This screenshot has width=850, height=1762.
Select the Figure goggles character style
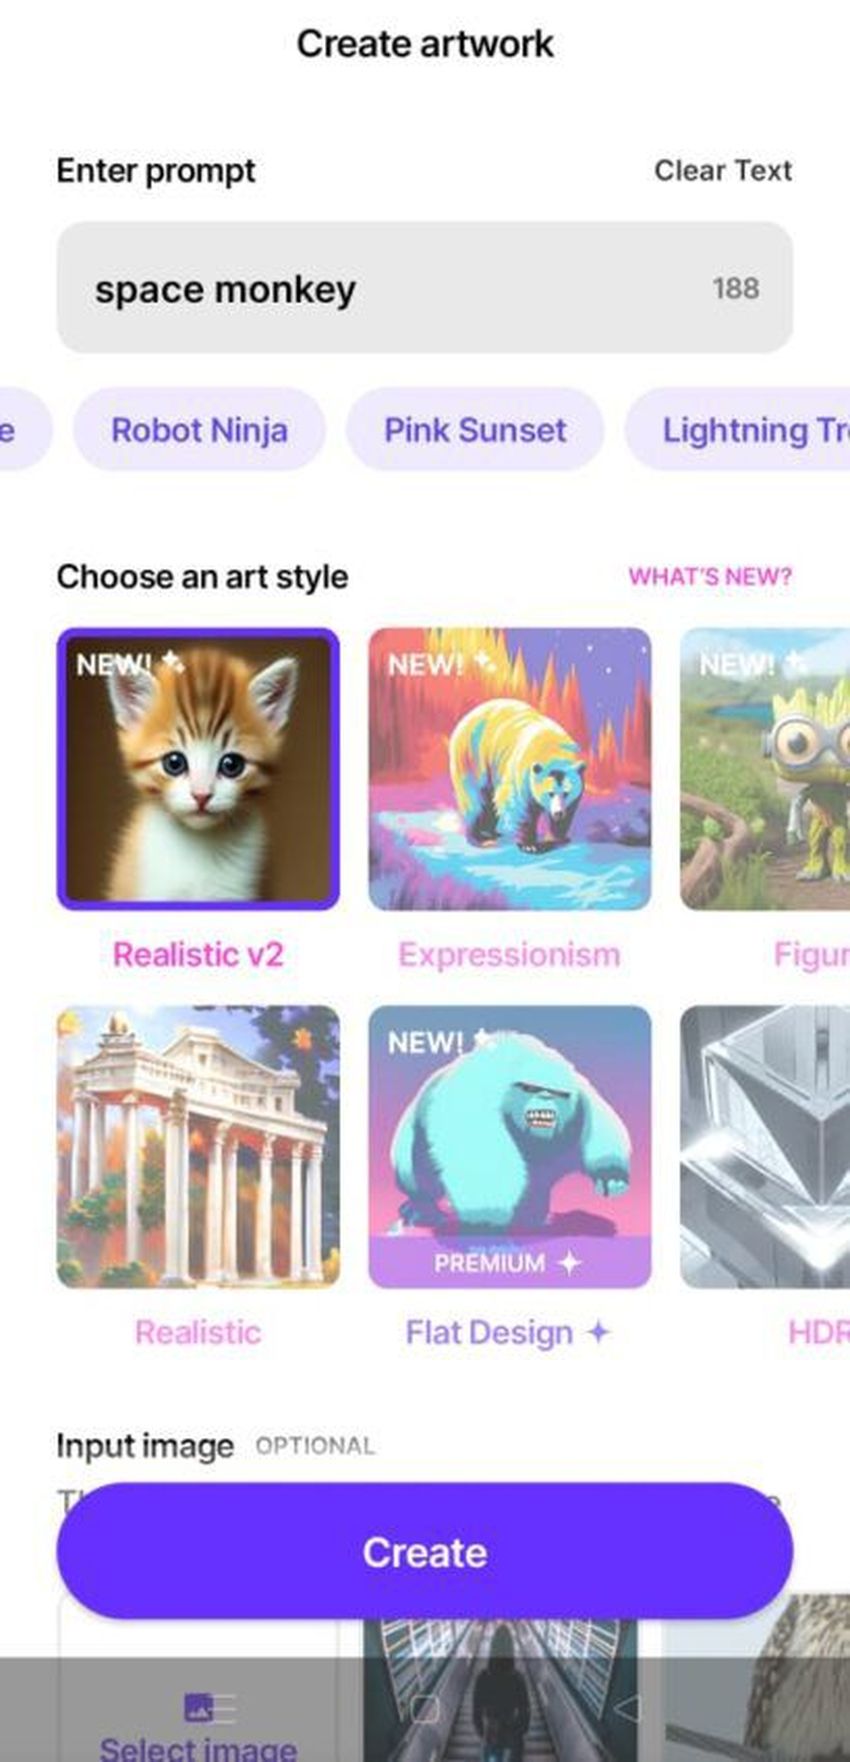(x=765, y=769)
